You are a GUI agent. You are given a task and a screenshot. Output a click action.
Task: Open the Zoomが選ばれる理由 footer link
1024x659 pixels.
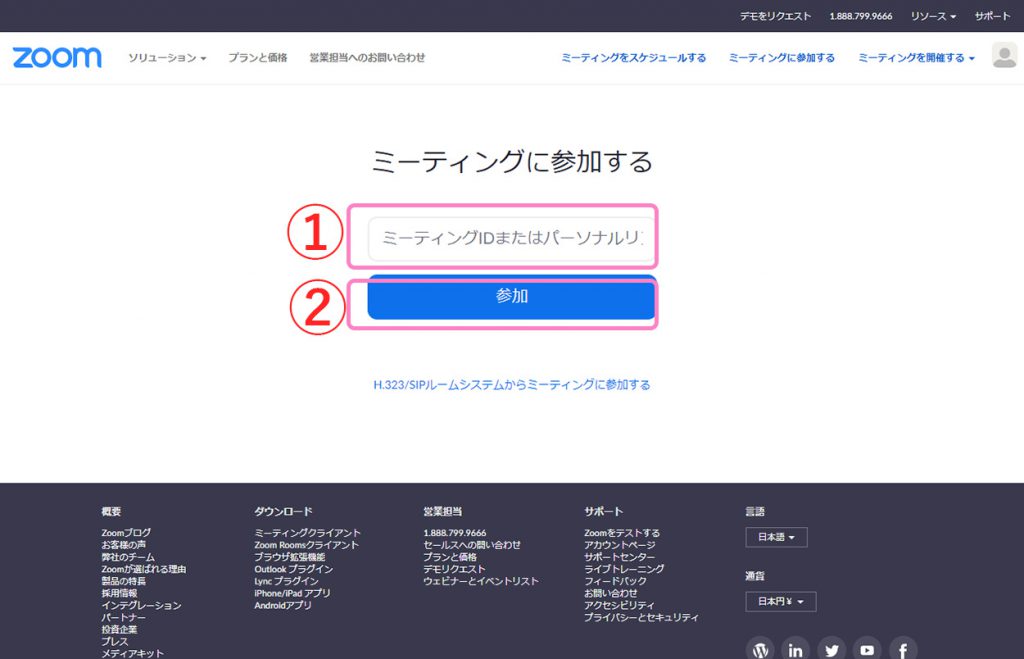tap(144, 569)
